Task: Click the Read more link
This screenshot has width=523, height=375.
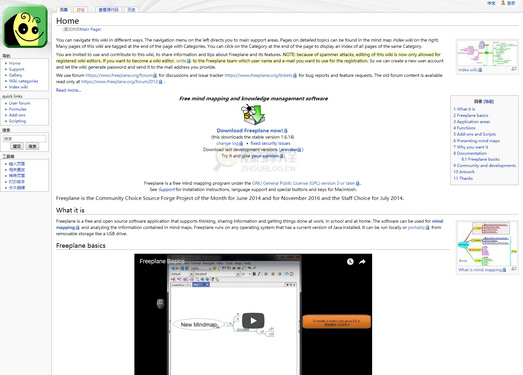Action: 68,90
